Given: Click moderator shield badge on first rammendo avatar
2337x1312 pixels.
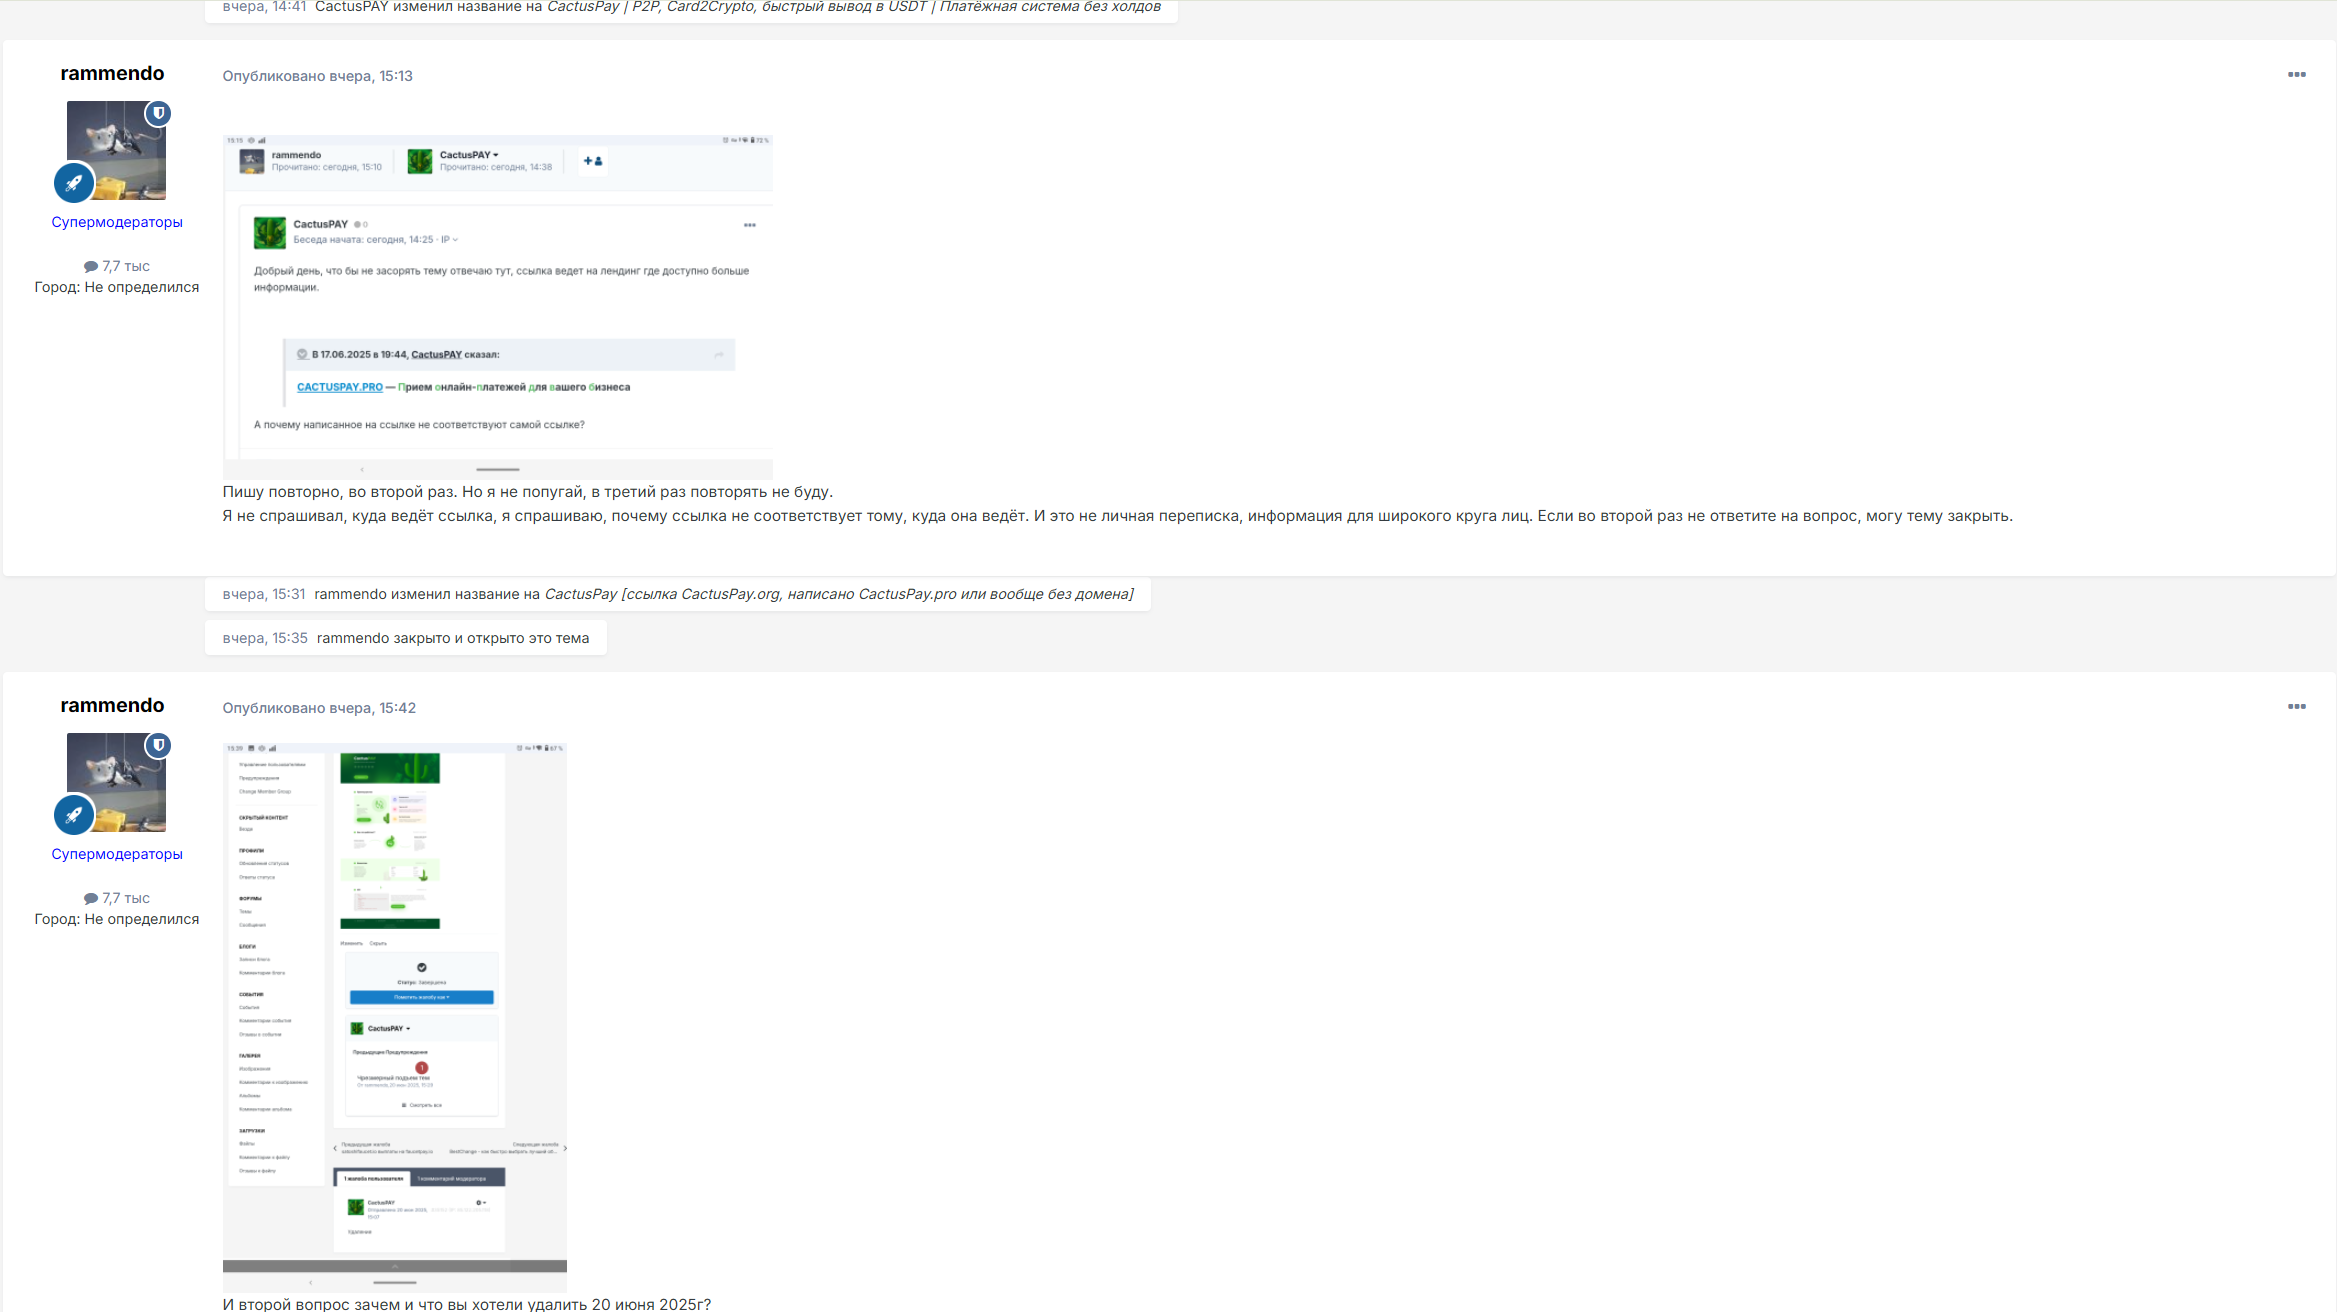Looking at the screenshot, I should point(158,113).
